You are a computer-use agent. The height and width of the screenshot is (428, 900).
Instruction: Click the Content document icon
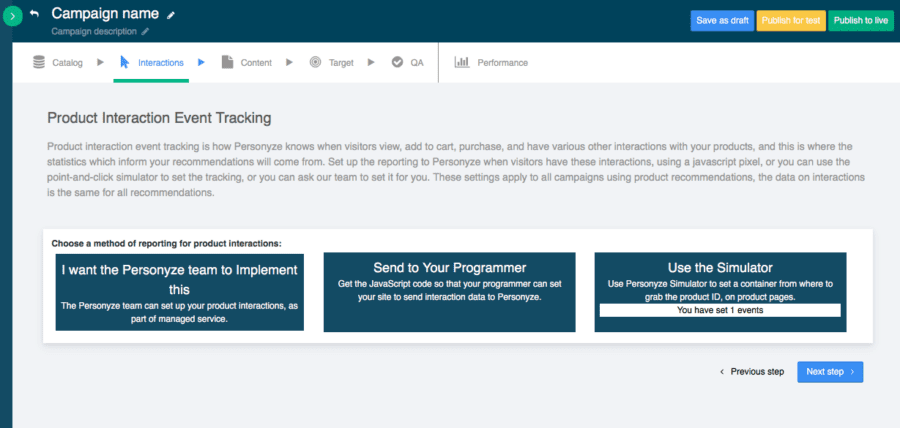coord(227,62)
